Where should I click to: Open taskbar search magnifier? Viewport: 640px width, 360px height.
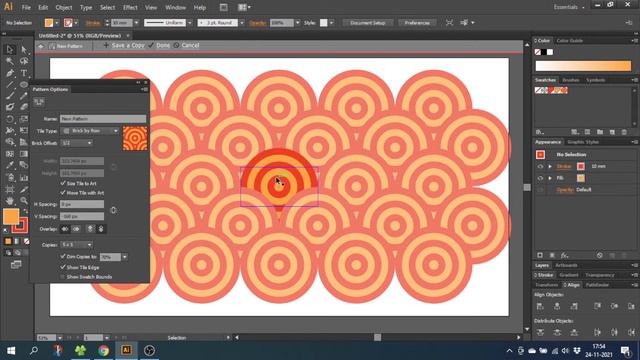(x=34, y=350)
